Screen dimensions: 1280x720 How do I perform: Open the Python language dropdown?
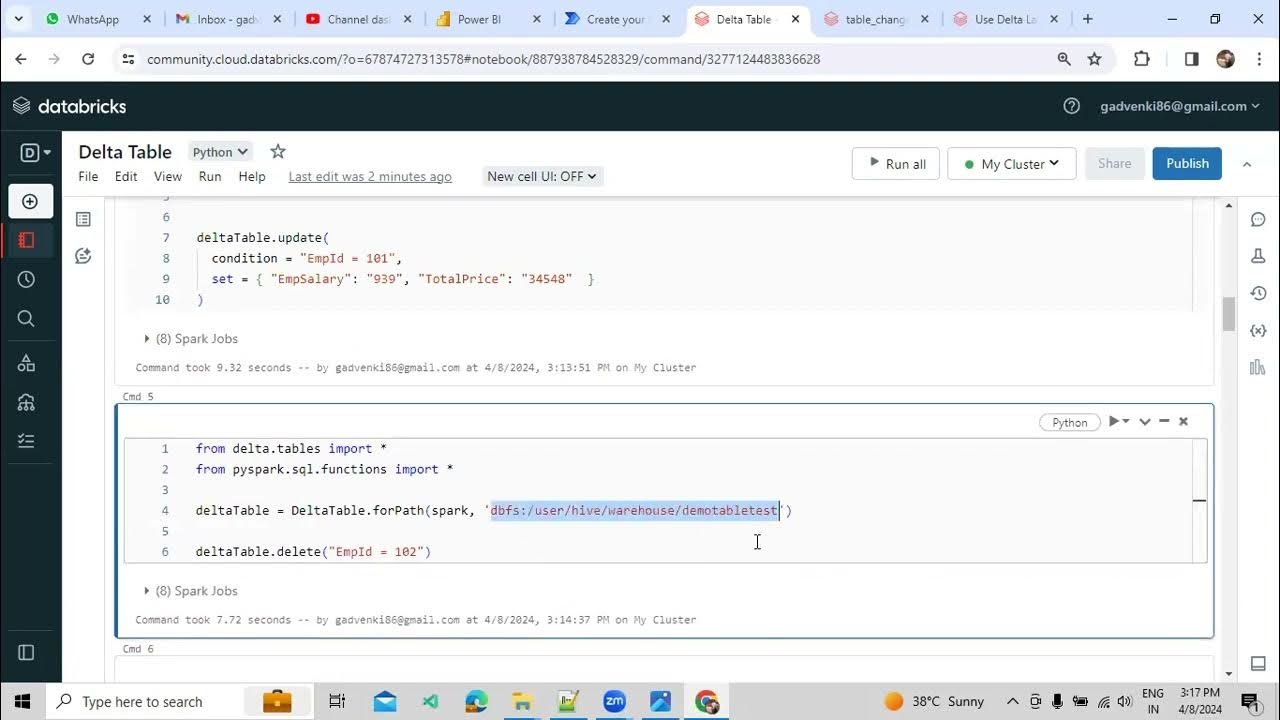point(220,152)
